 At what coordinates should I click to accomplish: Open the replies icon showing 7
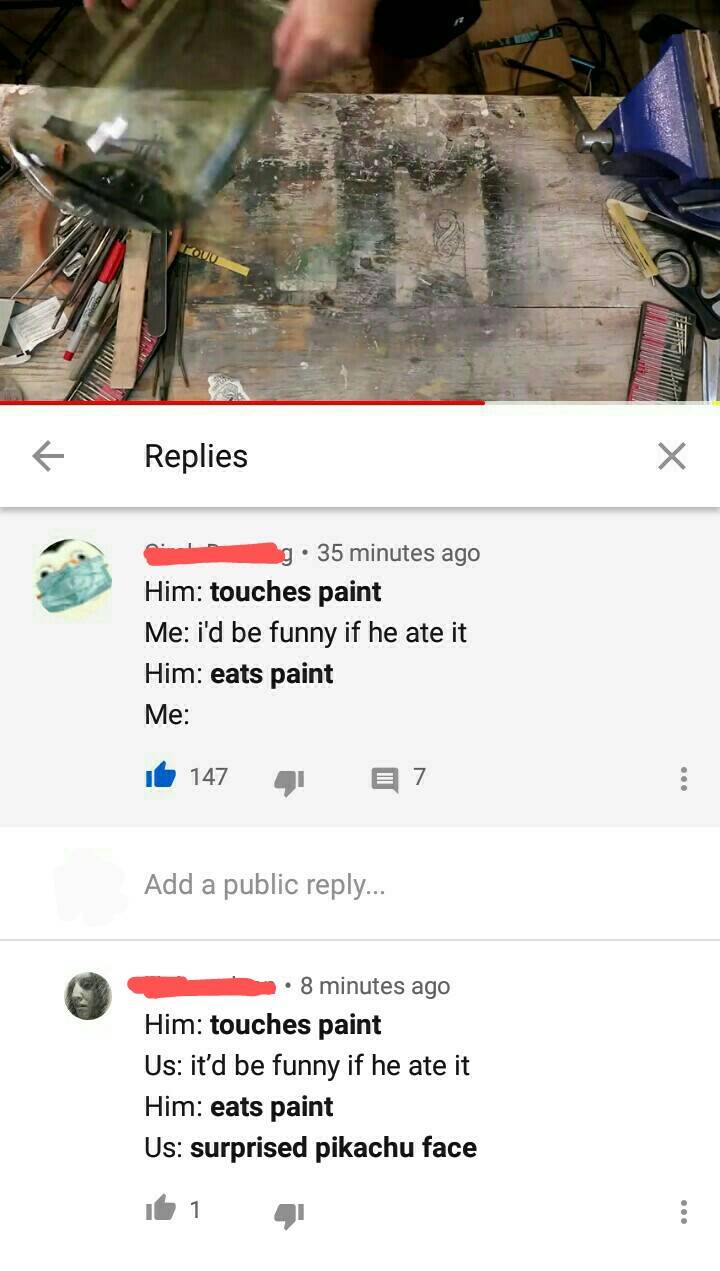385,778
